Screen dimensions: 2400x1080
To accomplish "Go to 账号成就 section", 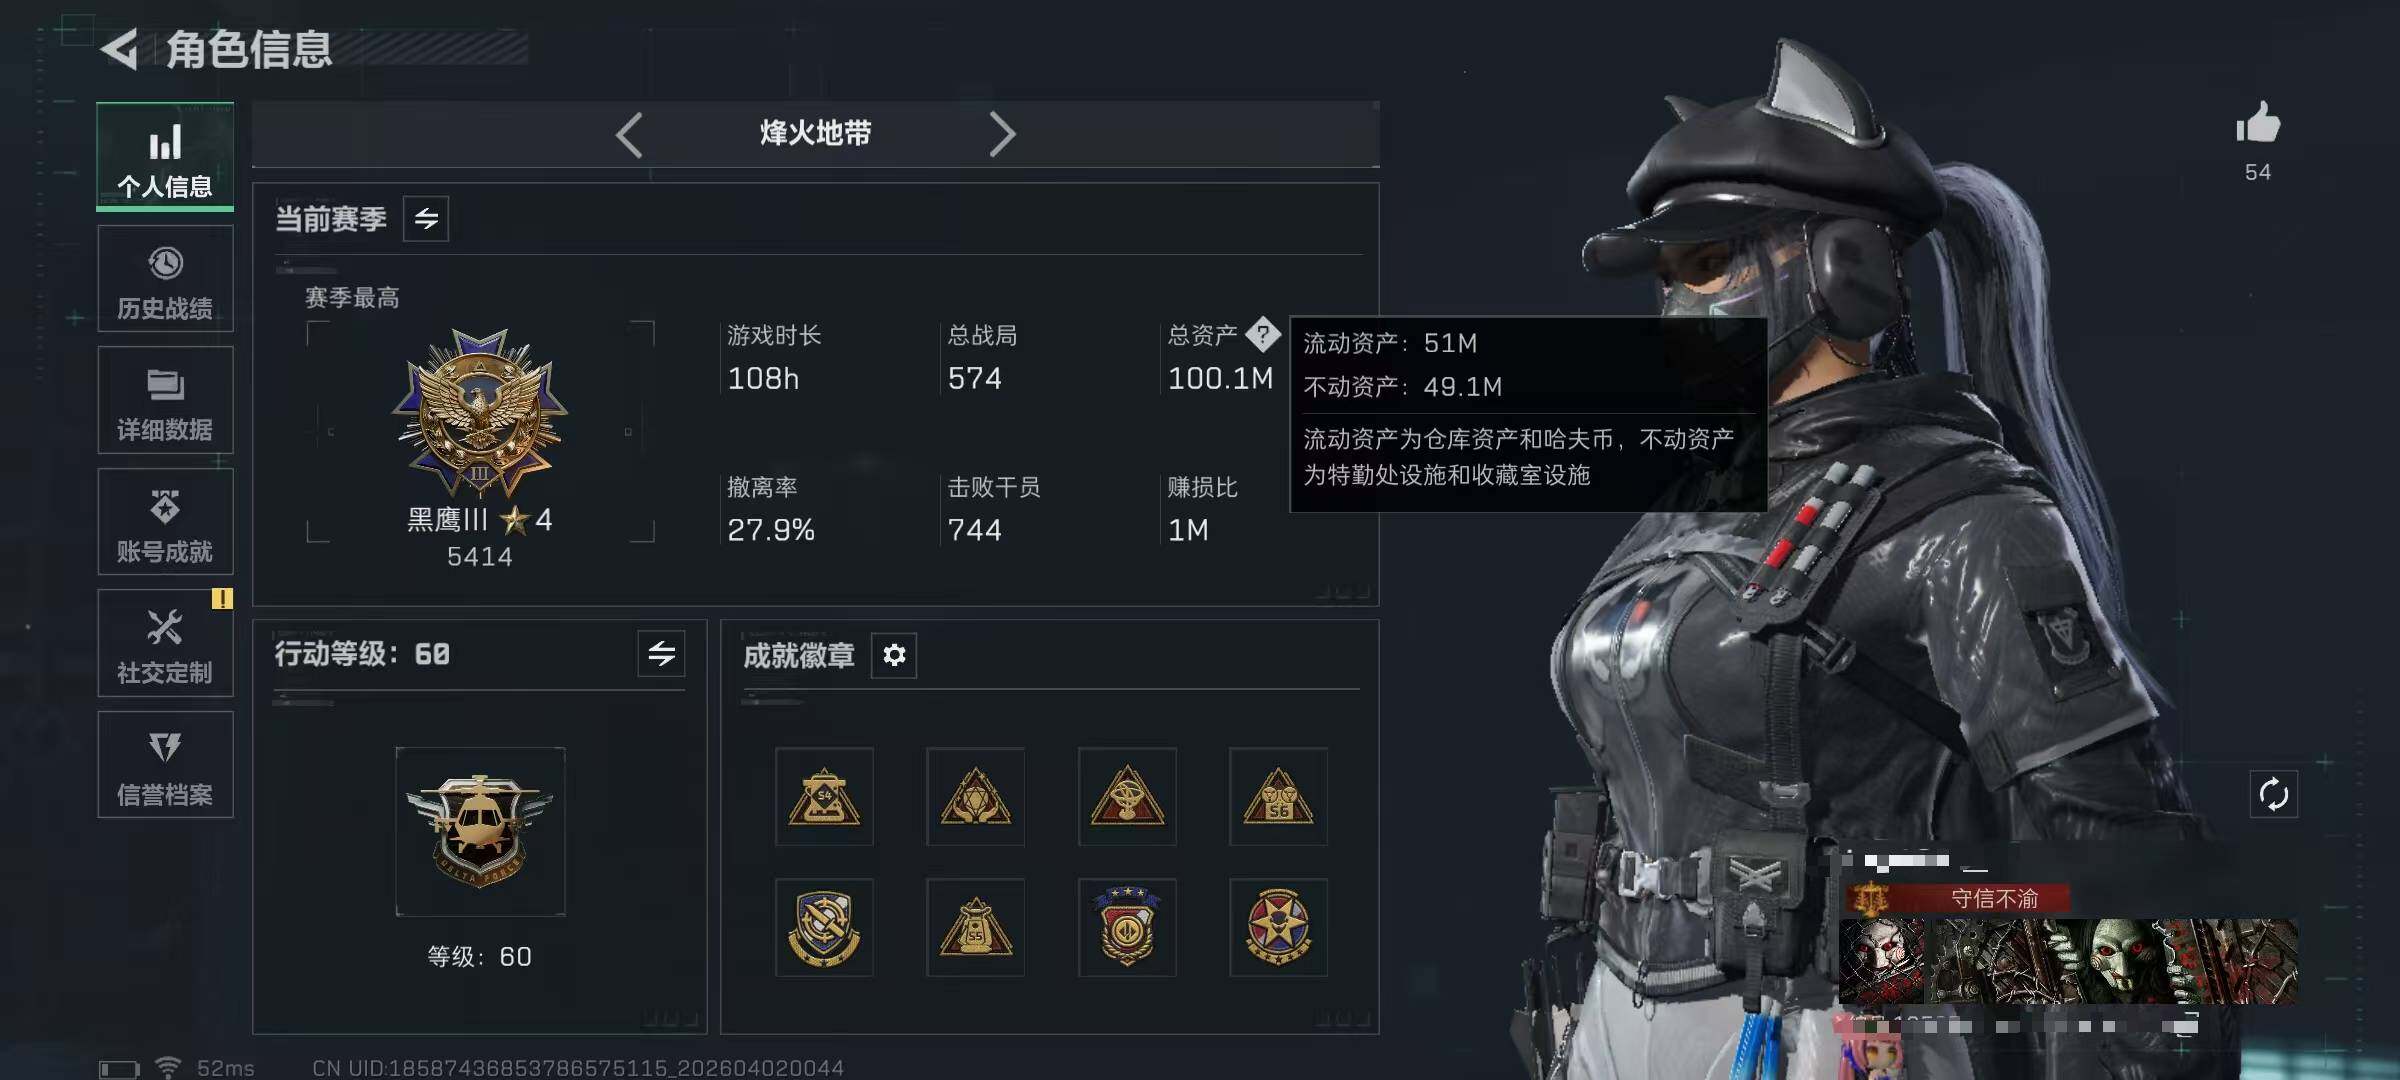I will 165,521.
